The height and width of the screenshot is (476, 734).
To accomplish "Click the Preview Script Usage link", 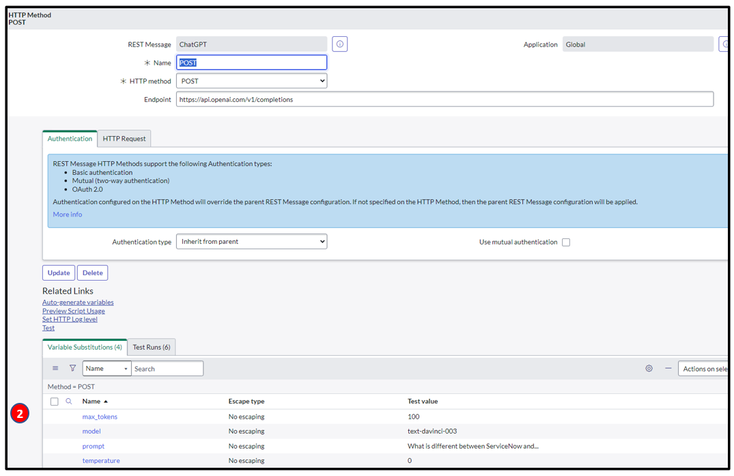I will (x=73, y=311).
